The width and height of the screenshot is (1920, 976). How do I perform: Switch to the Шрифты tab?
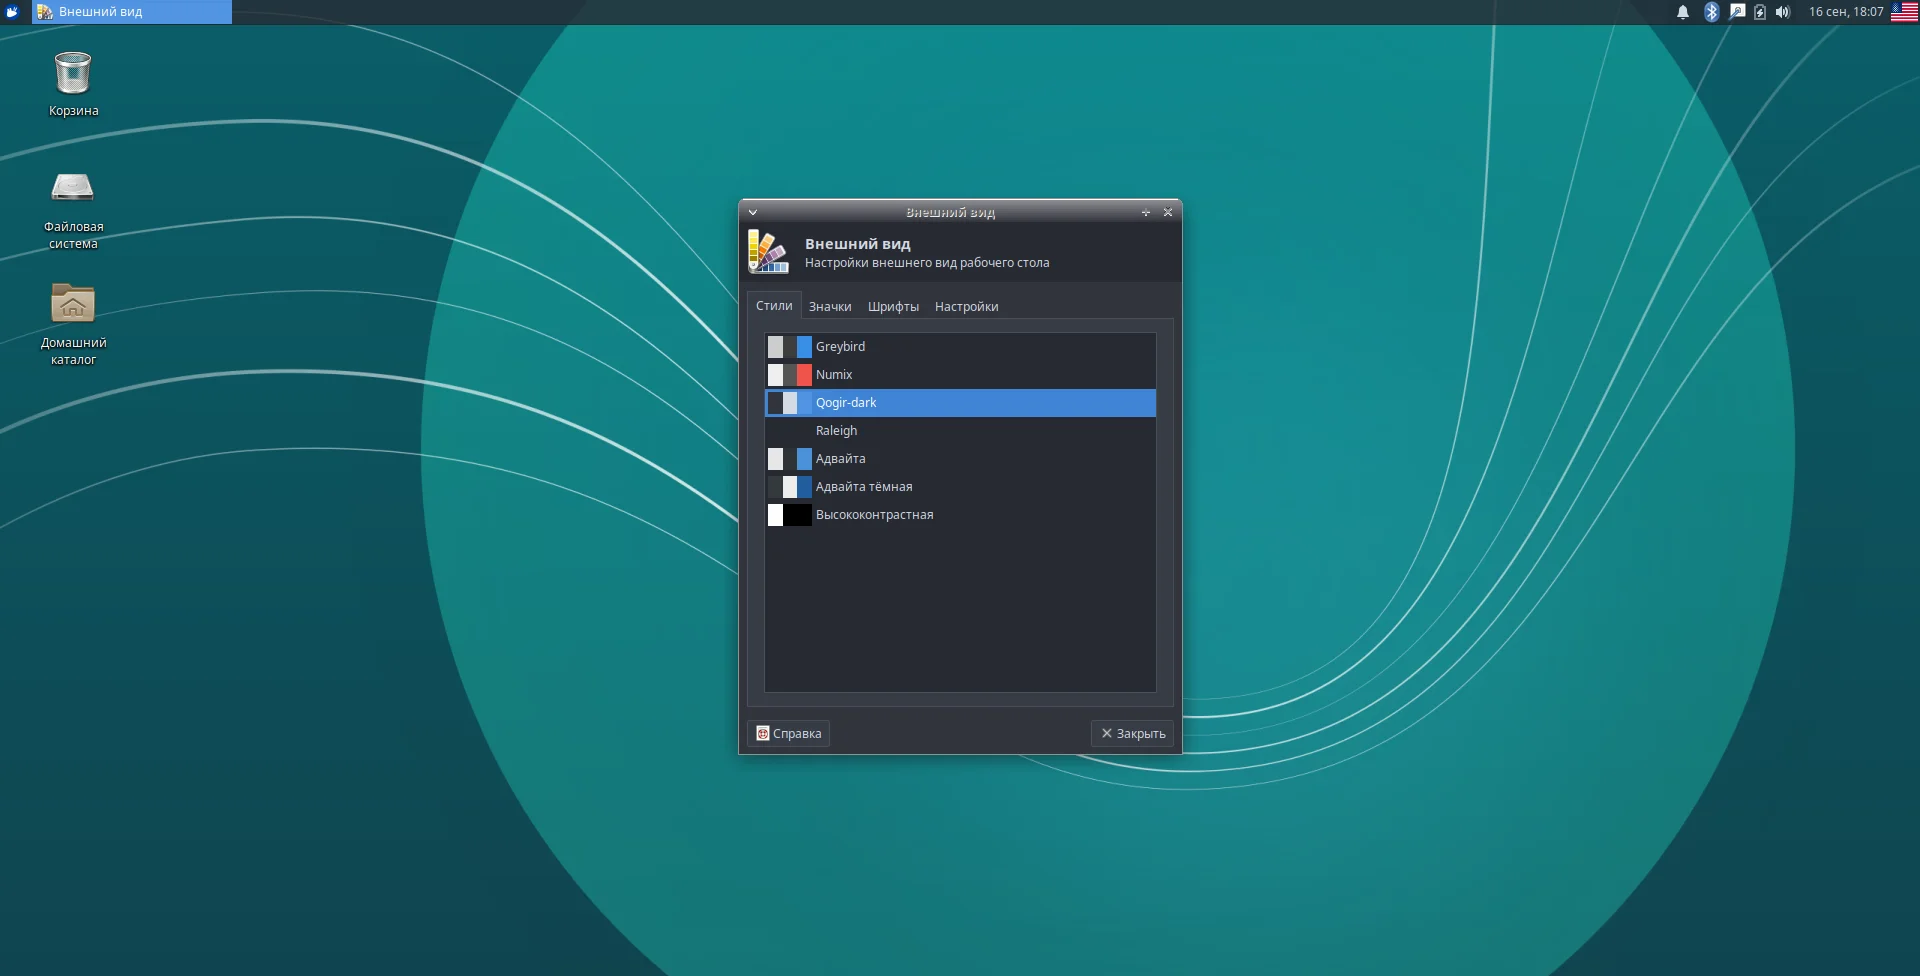893,307
